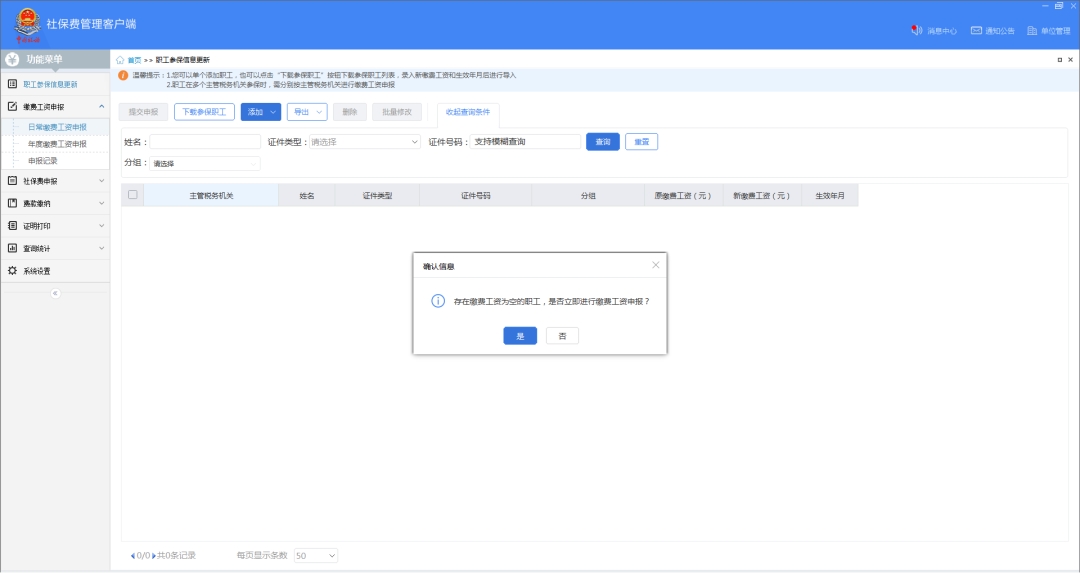Confirm the dialog by clicking 是
The image size is (1080, 573).
click(520, 336)
